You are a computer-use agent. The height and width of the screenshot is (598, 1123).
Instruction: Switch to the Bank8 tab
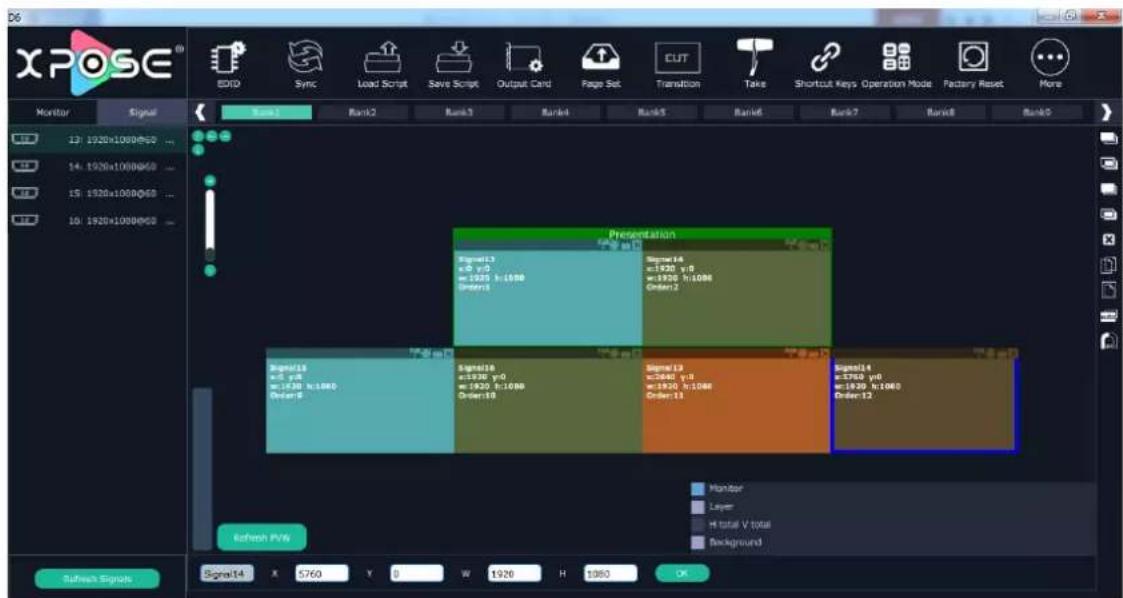[x=940, y=112]
